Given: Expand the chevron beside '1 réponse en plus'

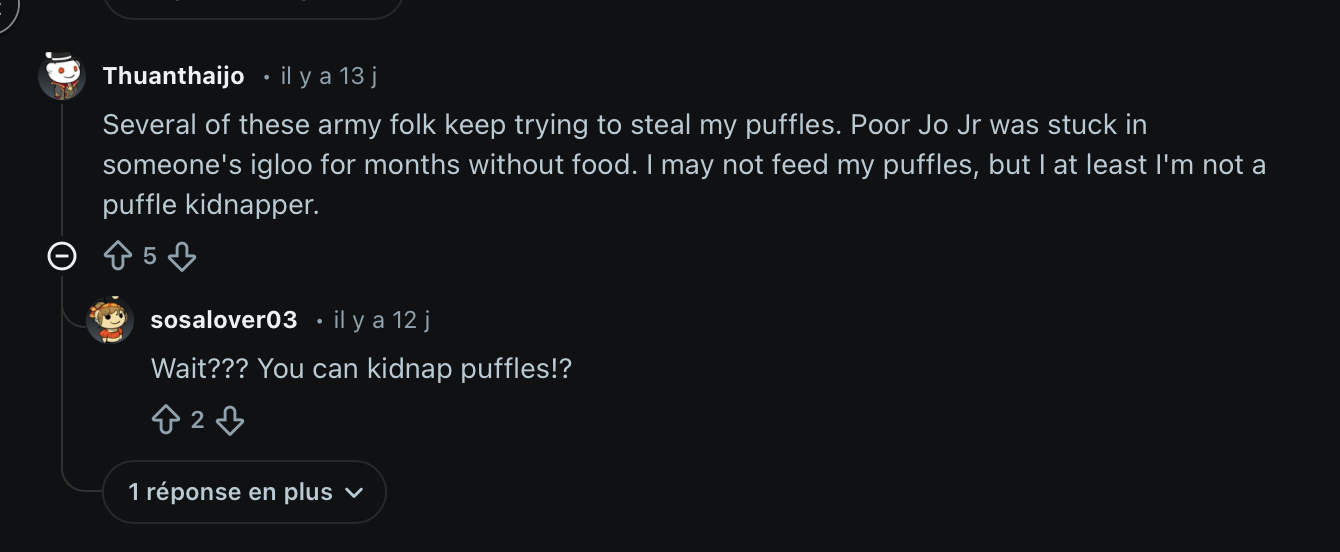Looking at the screenshot, I should pyautogui.click(x=352, y=492).
